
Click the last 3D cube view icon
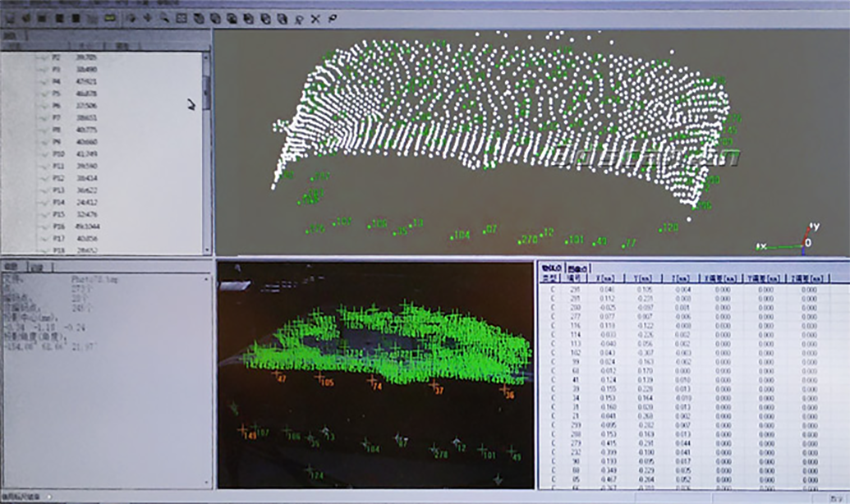coord(281,18)
